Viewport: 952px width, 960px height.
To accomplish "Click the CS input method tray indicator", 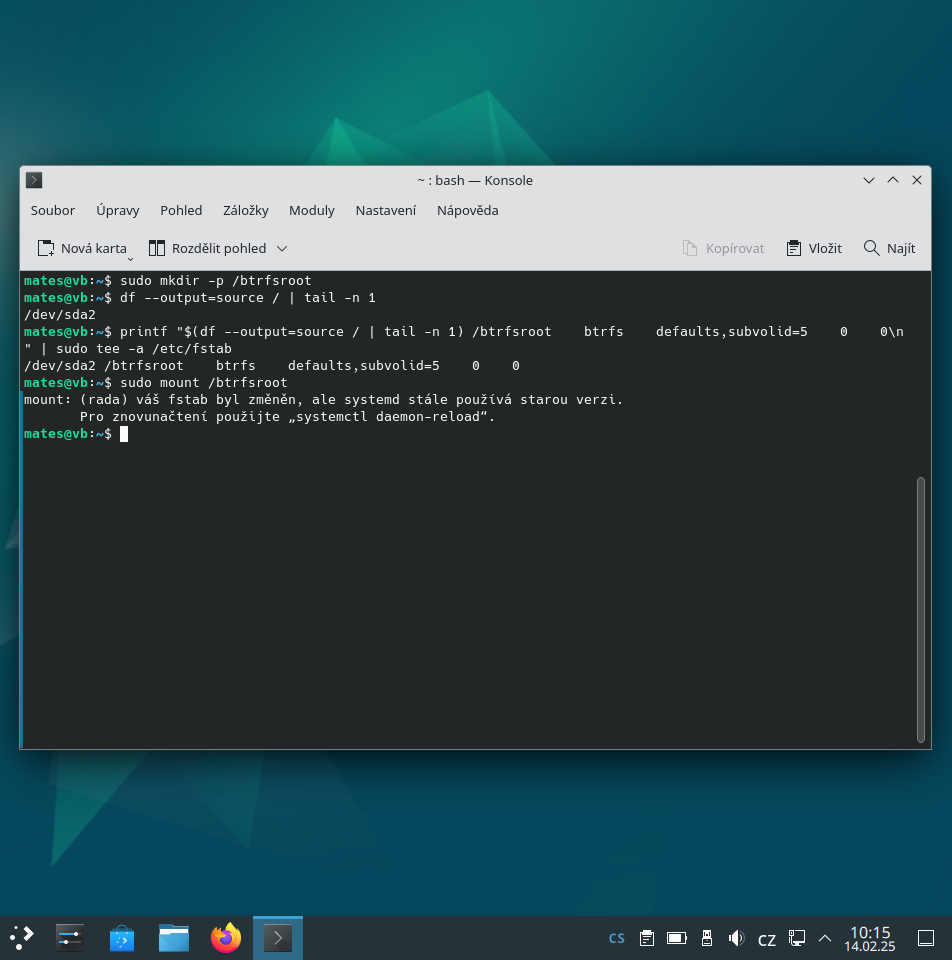I will coord(617,938).
